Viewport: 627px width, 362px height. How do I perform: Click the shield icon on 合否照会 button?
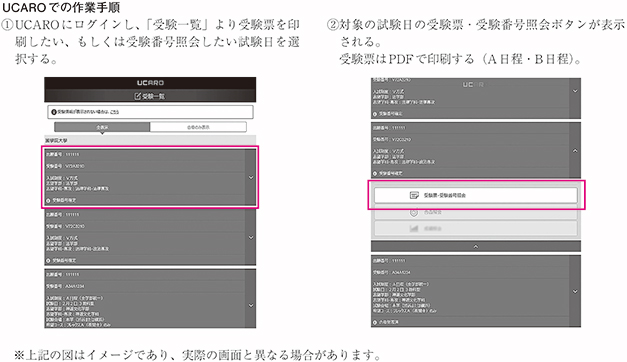(x=414, y=212)
